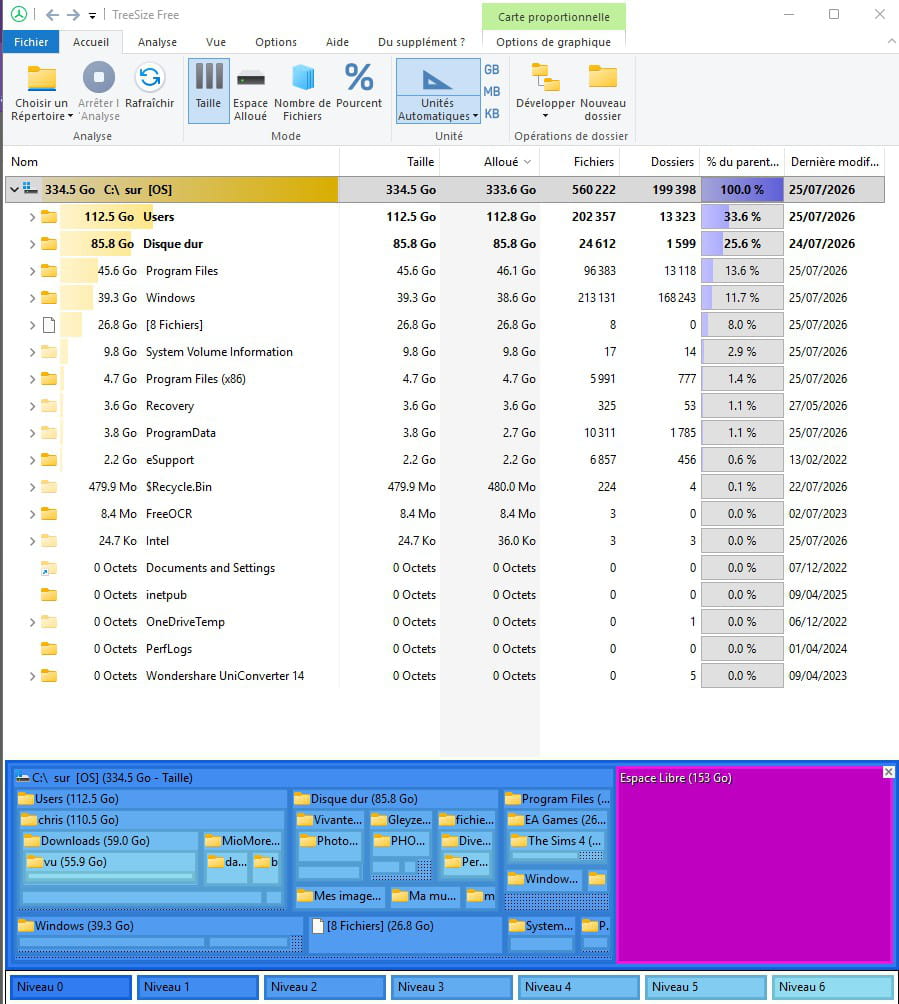The image size is (899, 1004).
Task: Open the Développer folder tree icon
Action: click(x=546, y=77)
